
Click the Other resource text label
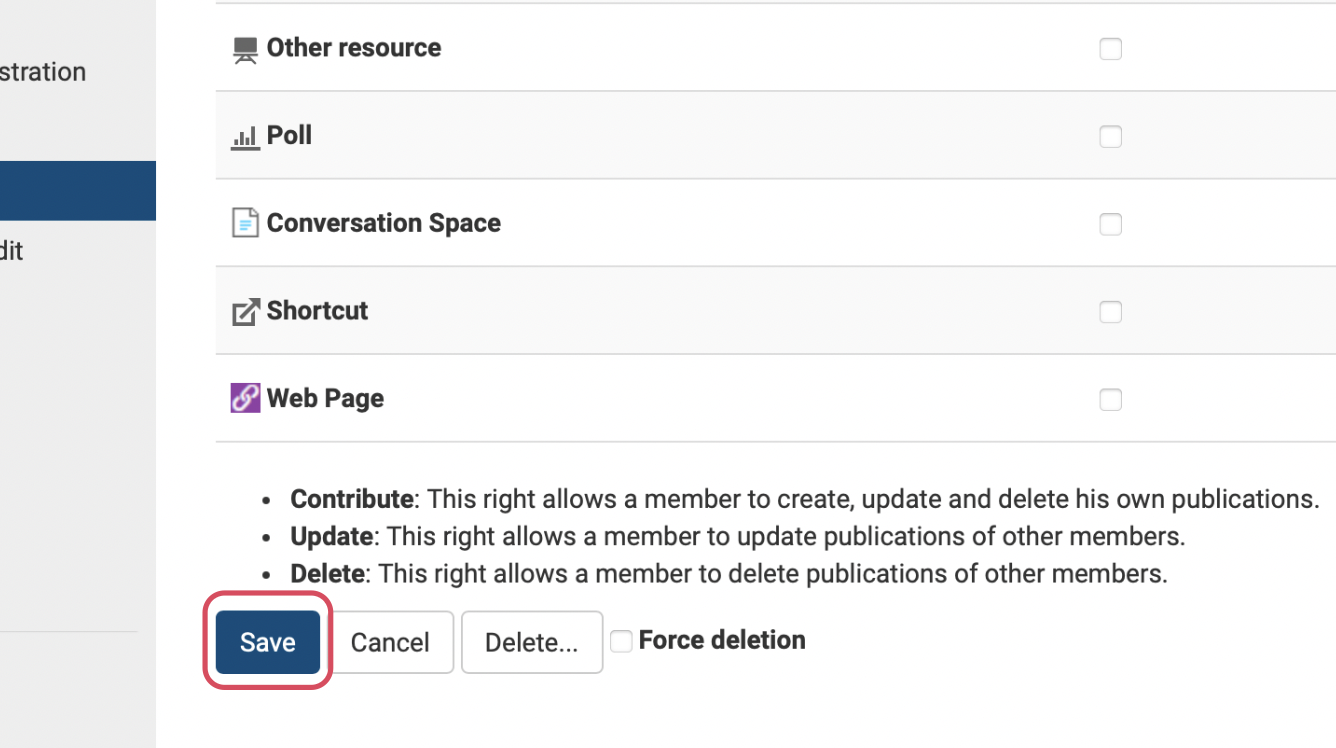click(x=353, y=48)
